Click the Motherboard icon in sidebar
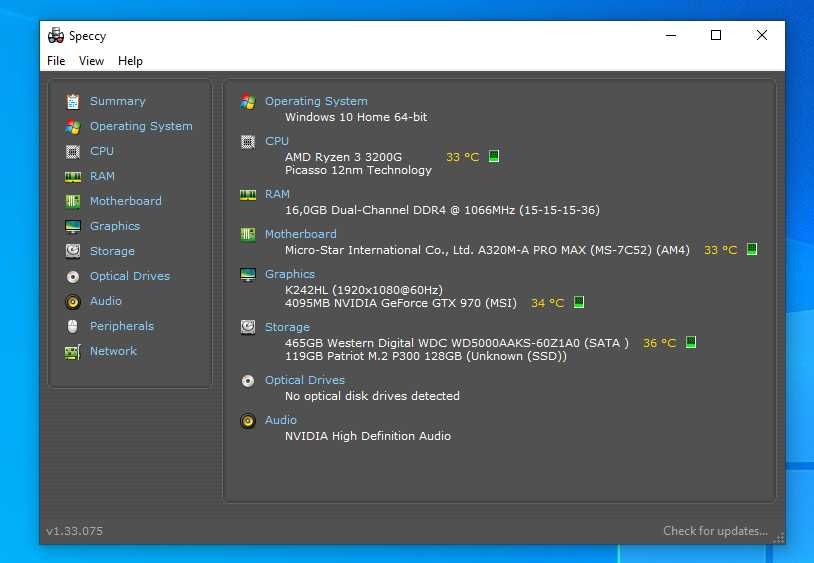Image resolution: width=814 pixels, height=563 pixels. point(73,201)
